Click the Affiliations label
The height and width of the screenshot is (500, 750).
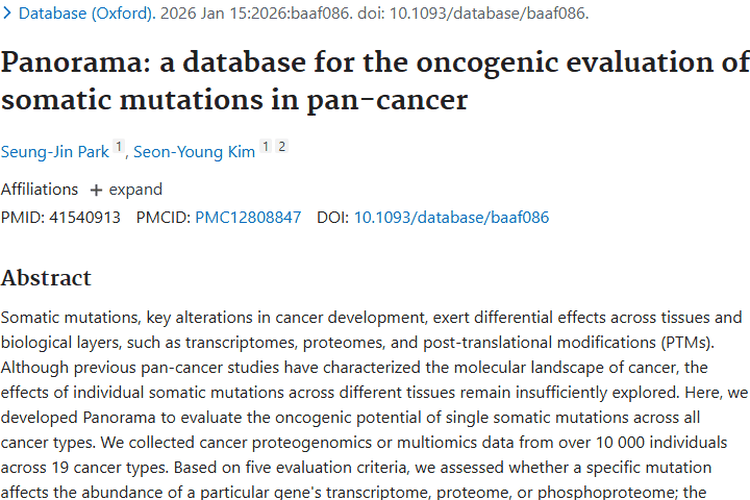[39, 190]
